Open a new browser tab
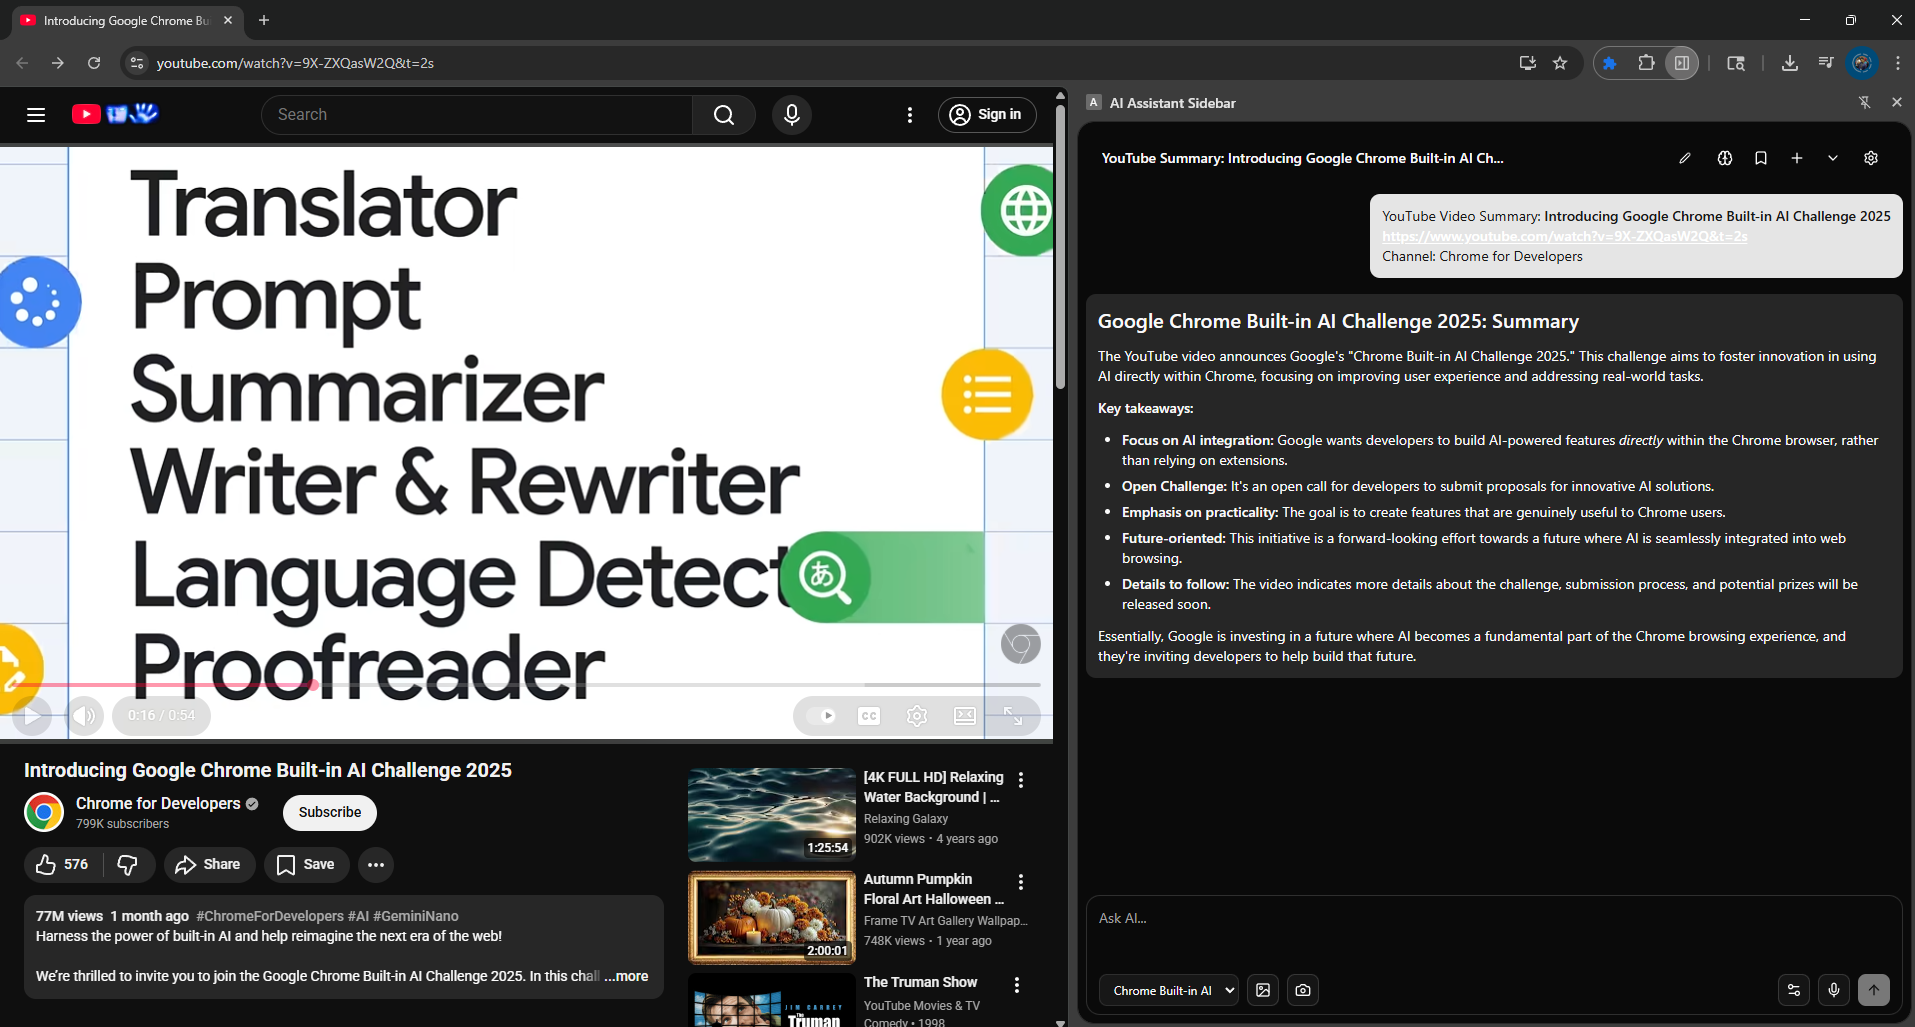Screen dimensions: 1915x1027 (x=264, y=20)
